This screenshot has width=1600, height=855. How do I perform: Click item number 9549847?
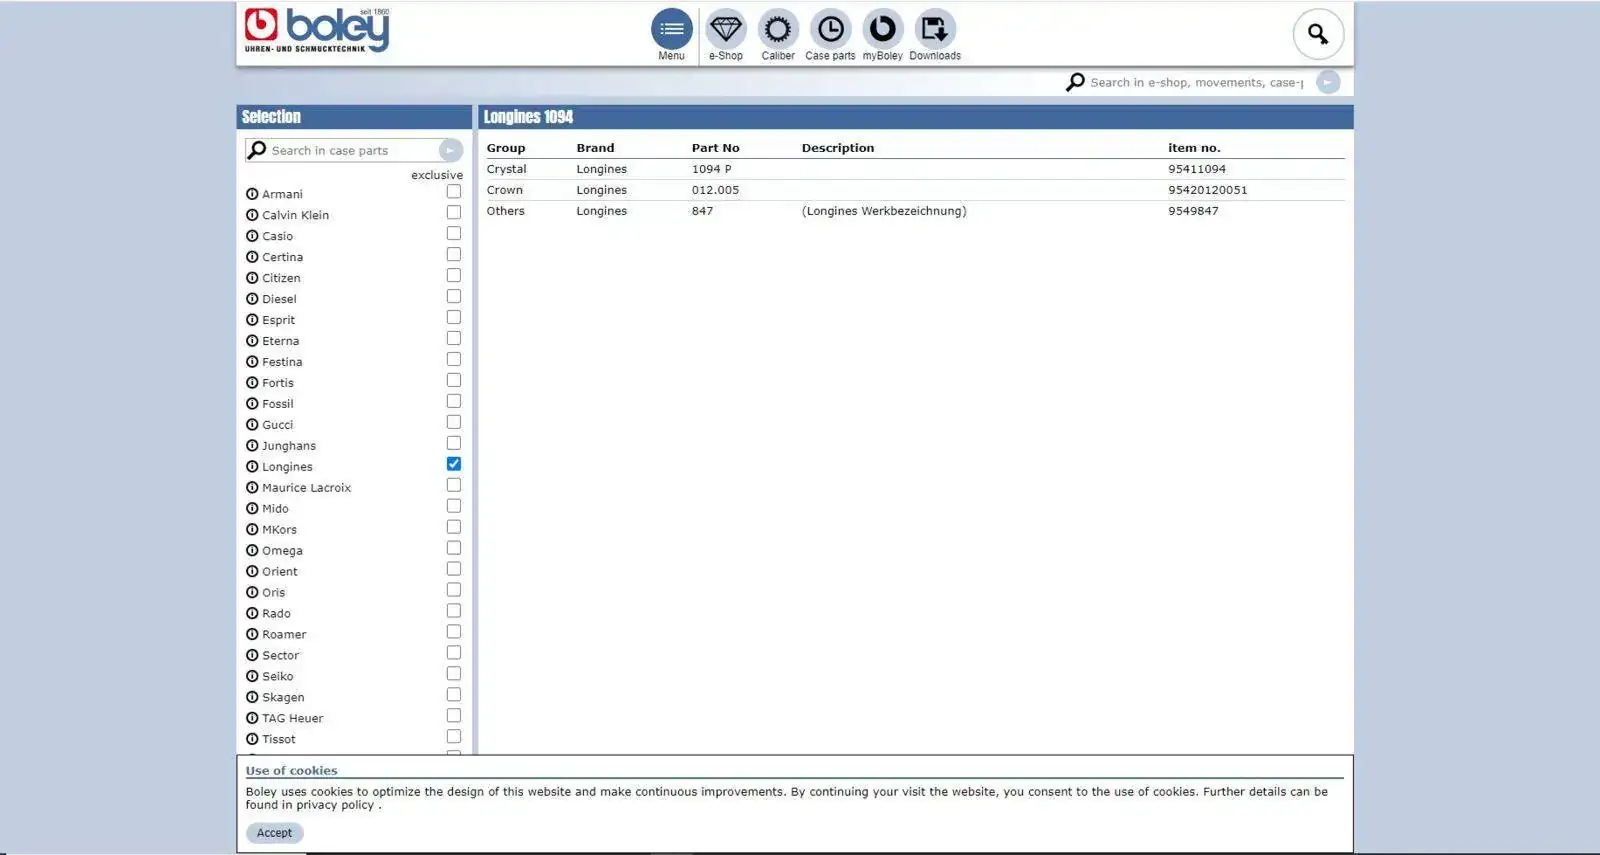tap(1193, 211)
